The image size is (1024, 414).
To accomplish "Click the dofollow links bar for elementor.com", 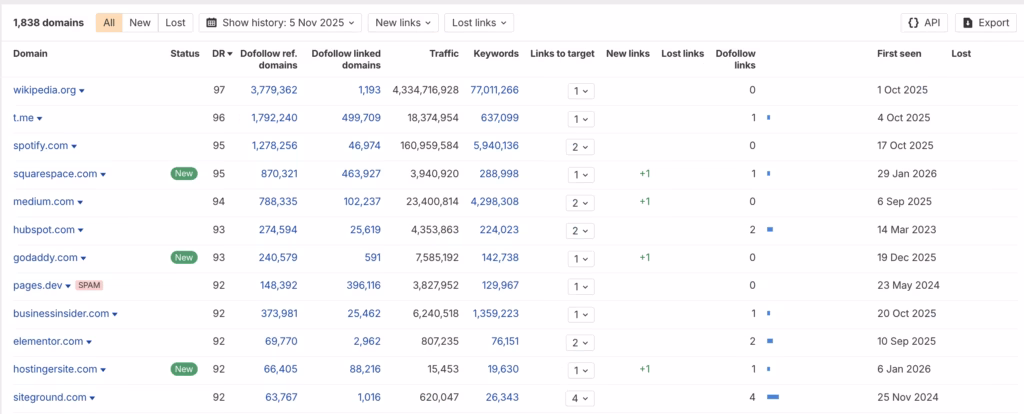I will (x=770, y=341).
